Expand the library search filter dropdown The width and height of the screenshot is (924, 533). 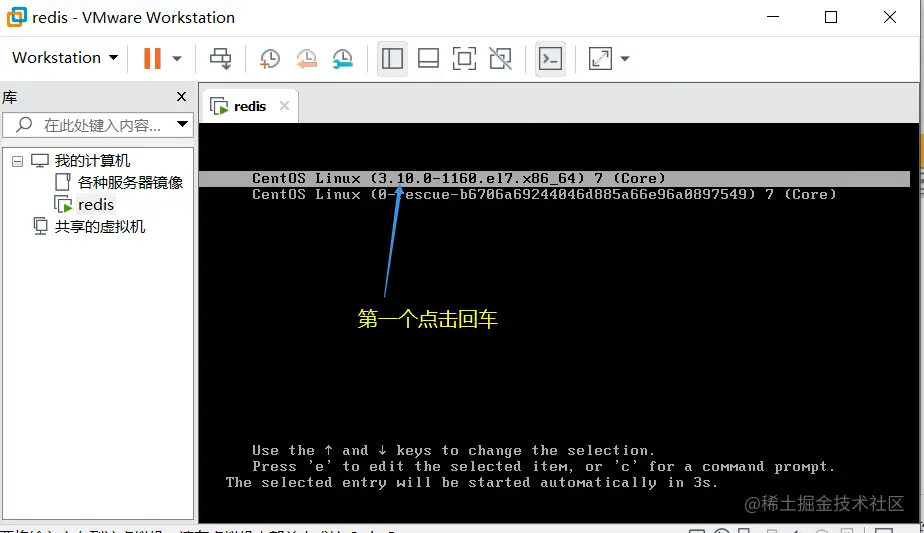(x=183, y=124)
